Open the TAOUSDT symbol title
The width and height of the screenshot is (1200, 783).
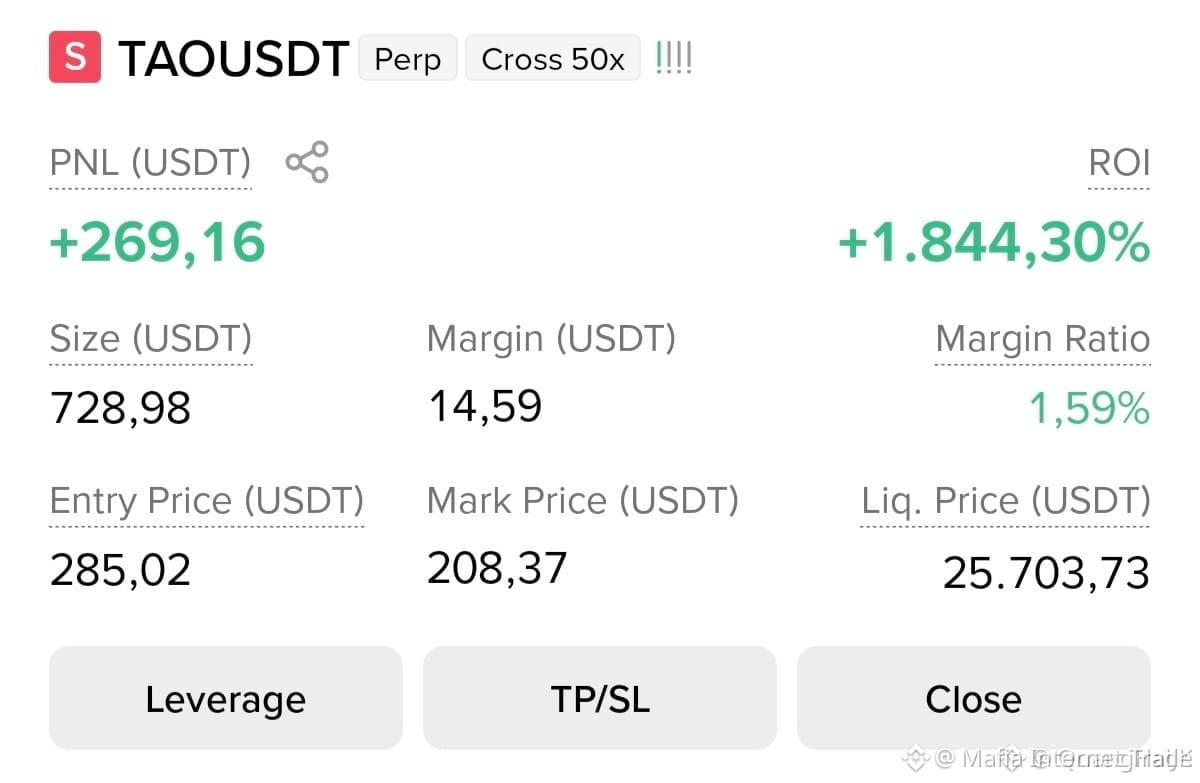pos(234,59)
